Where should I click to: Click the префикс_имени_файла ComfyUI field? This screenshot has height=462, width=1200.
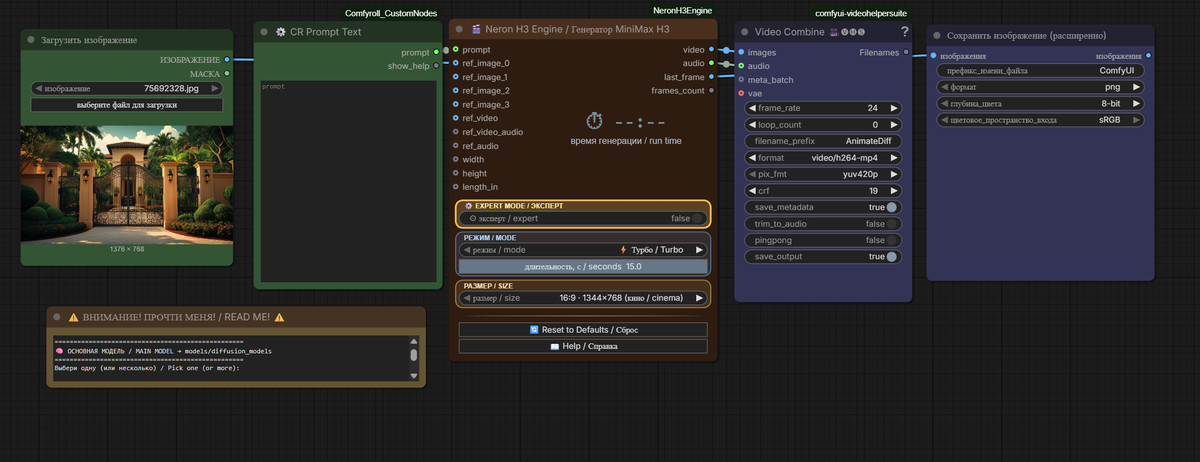(x=1041, y=71)
